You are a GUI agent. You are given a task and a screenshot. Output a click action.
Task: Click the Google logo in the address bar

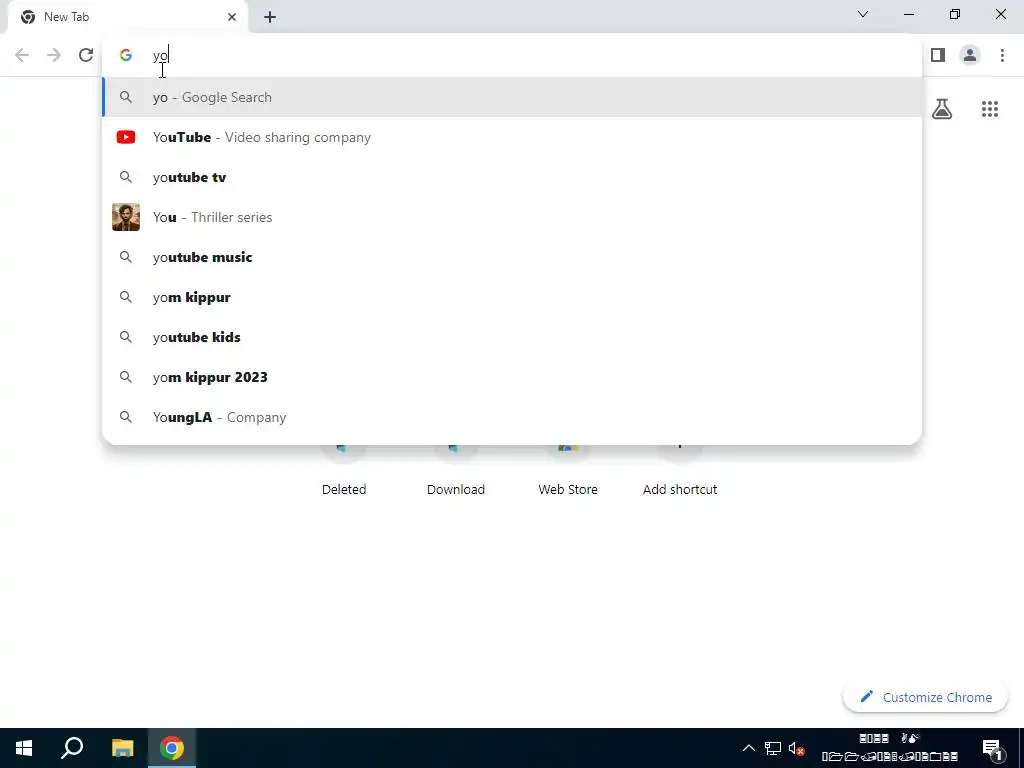point(126,56)
